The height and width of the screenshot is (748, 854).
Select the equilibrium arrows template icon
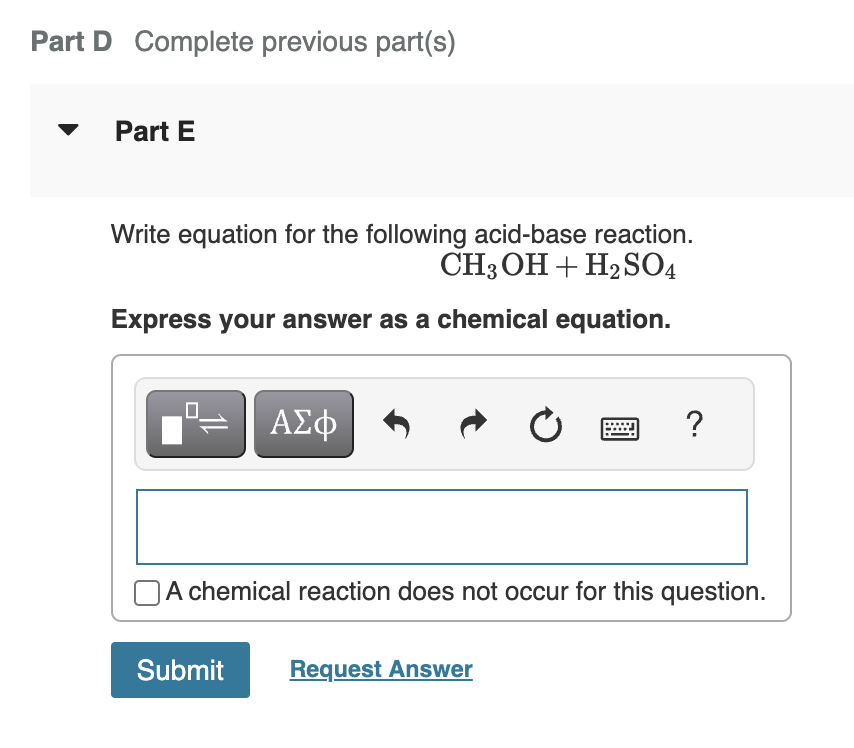click(195, 423)
